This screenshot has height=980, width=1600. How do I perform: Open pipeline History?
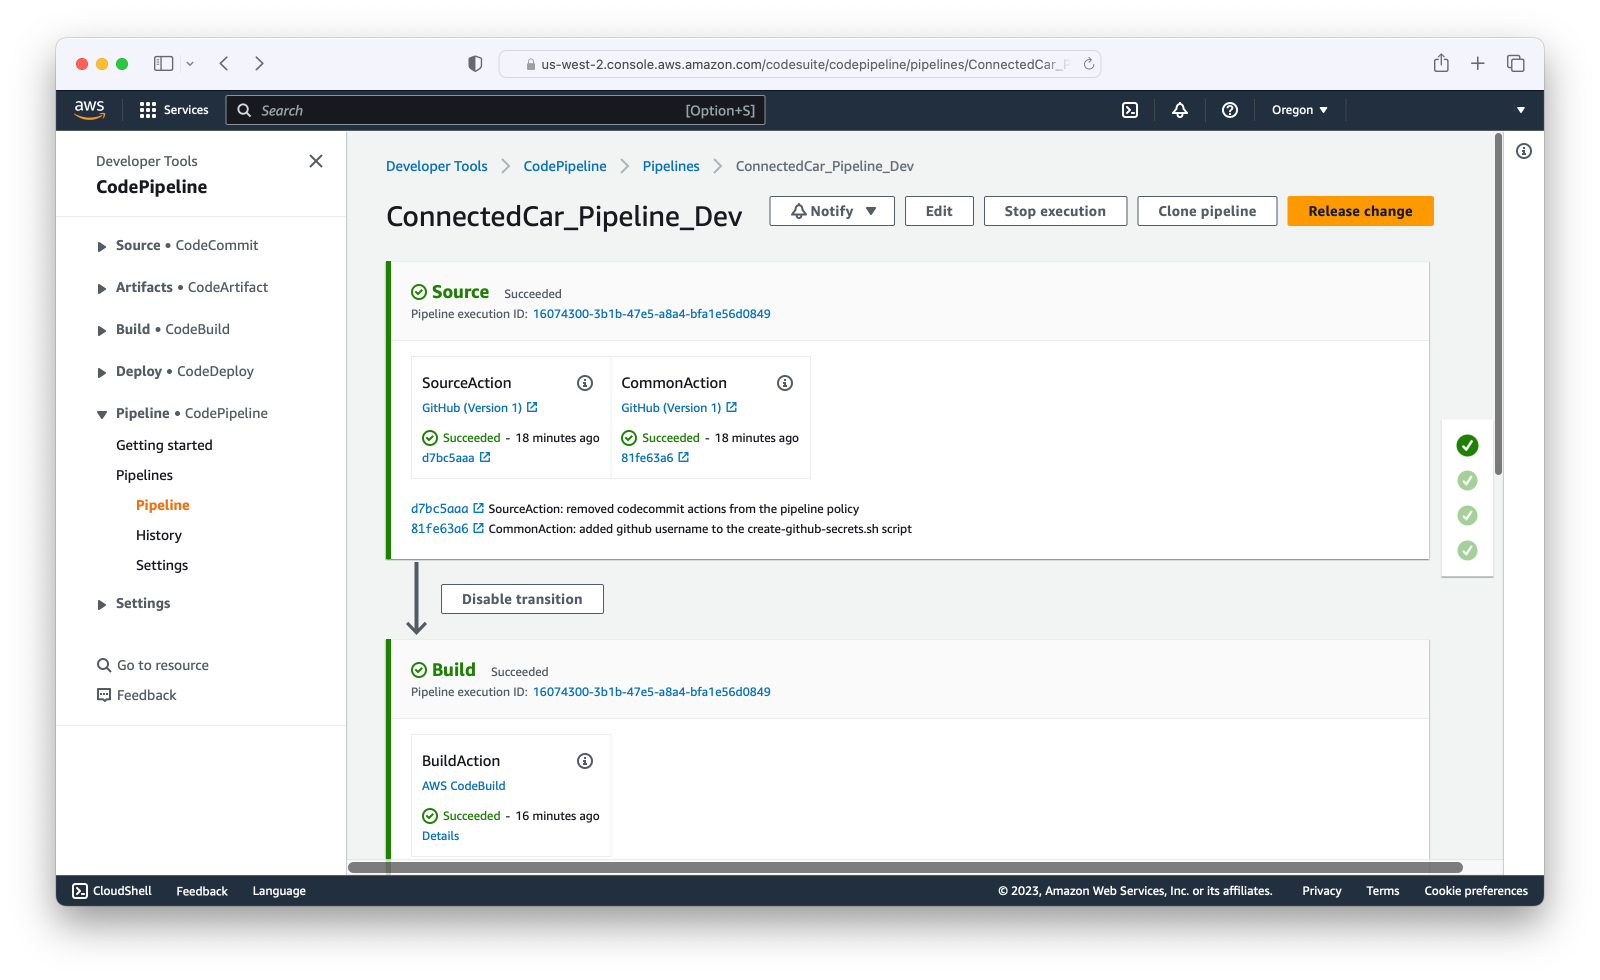pyautogui.click(x=159, y=535)
